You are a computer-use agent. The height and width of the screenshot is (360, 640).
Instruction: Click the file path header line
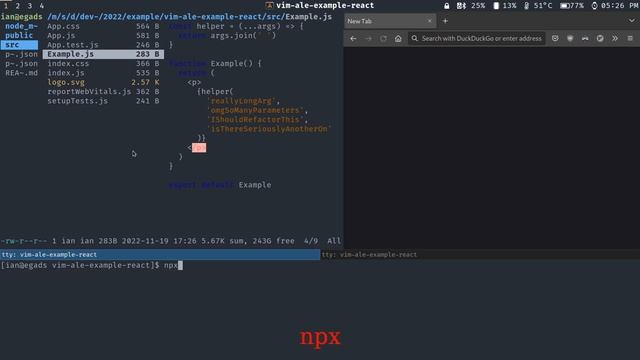click(x=189, y=17)
